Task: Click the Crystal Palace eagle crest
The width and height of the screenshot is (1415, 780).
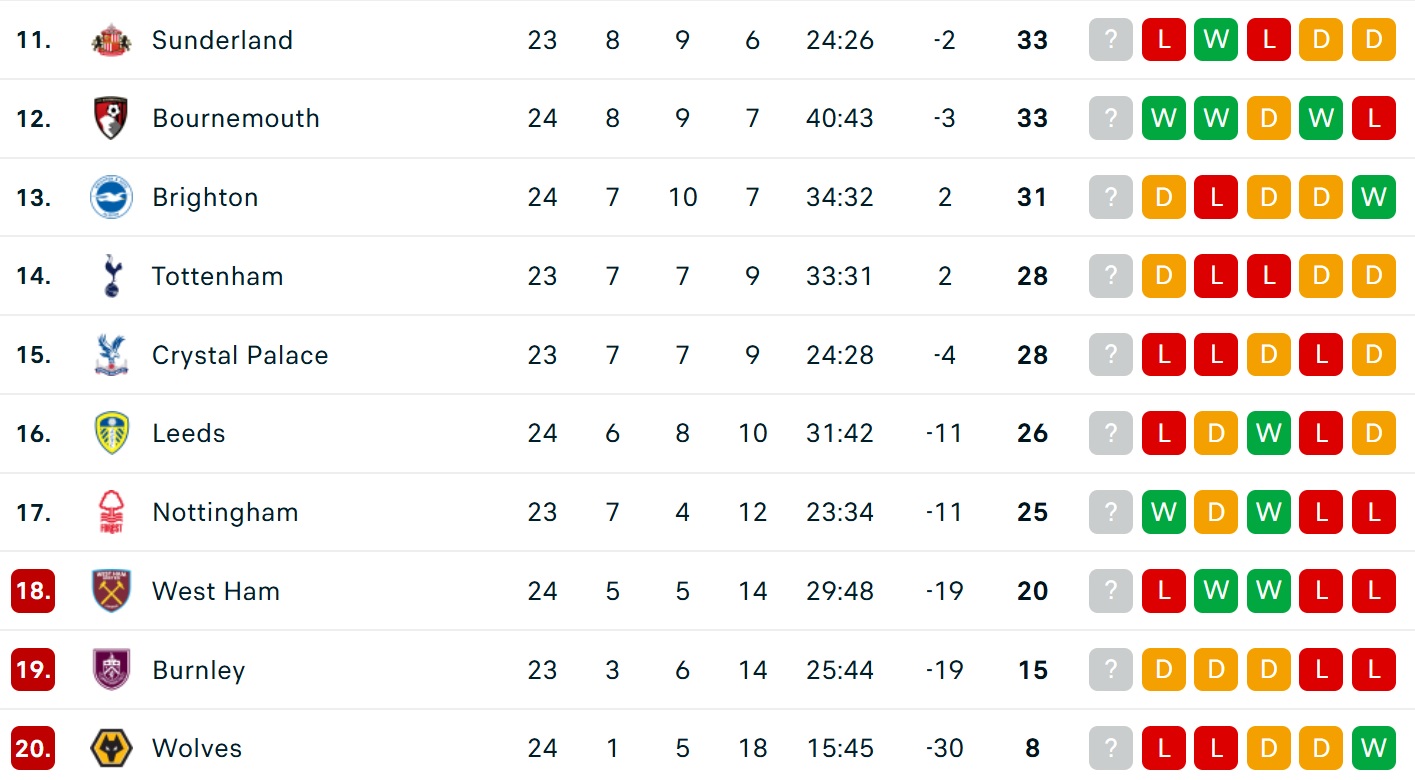Action: click(x=111, y=355)
